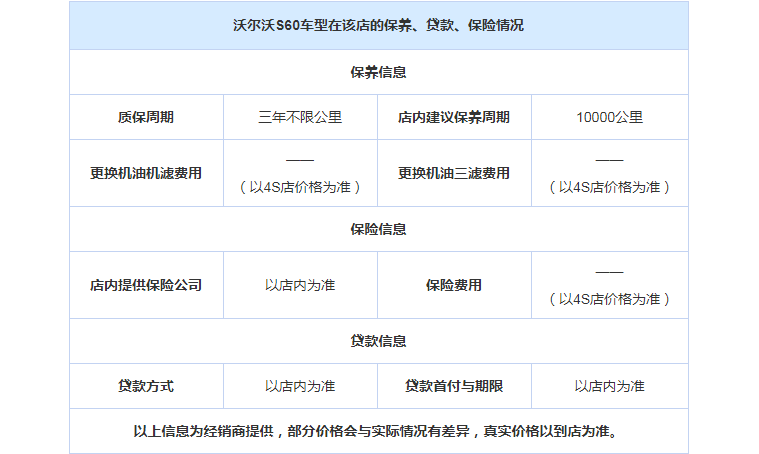Click the table title about 沃尔沃S60车型
The image size is (759, 454).
378,25
